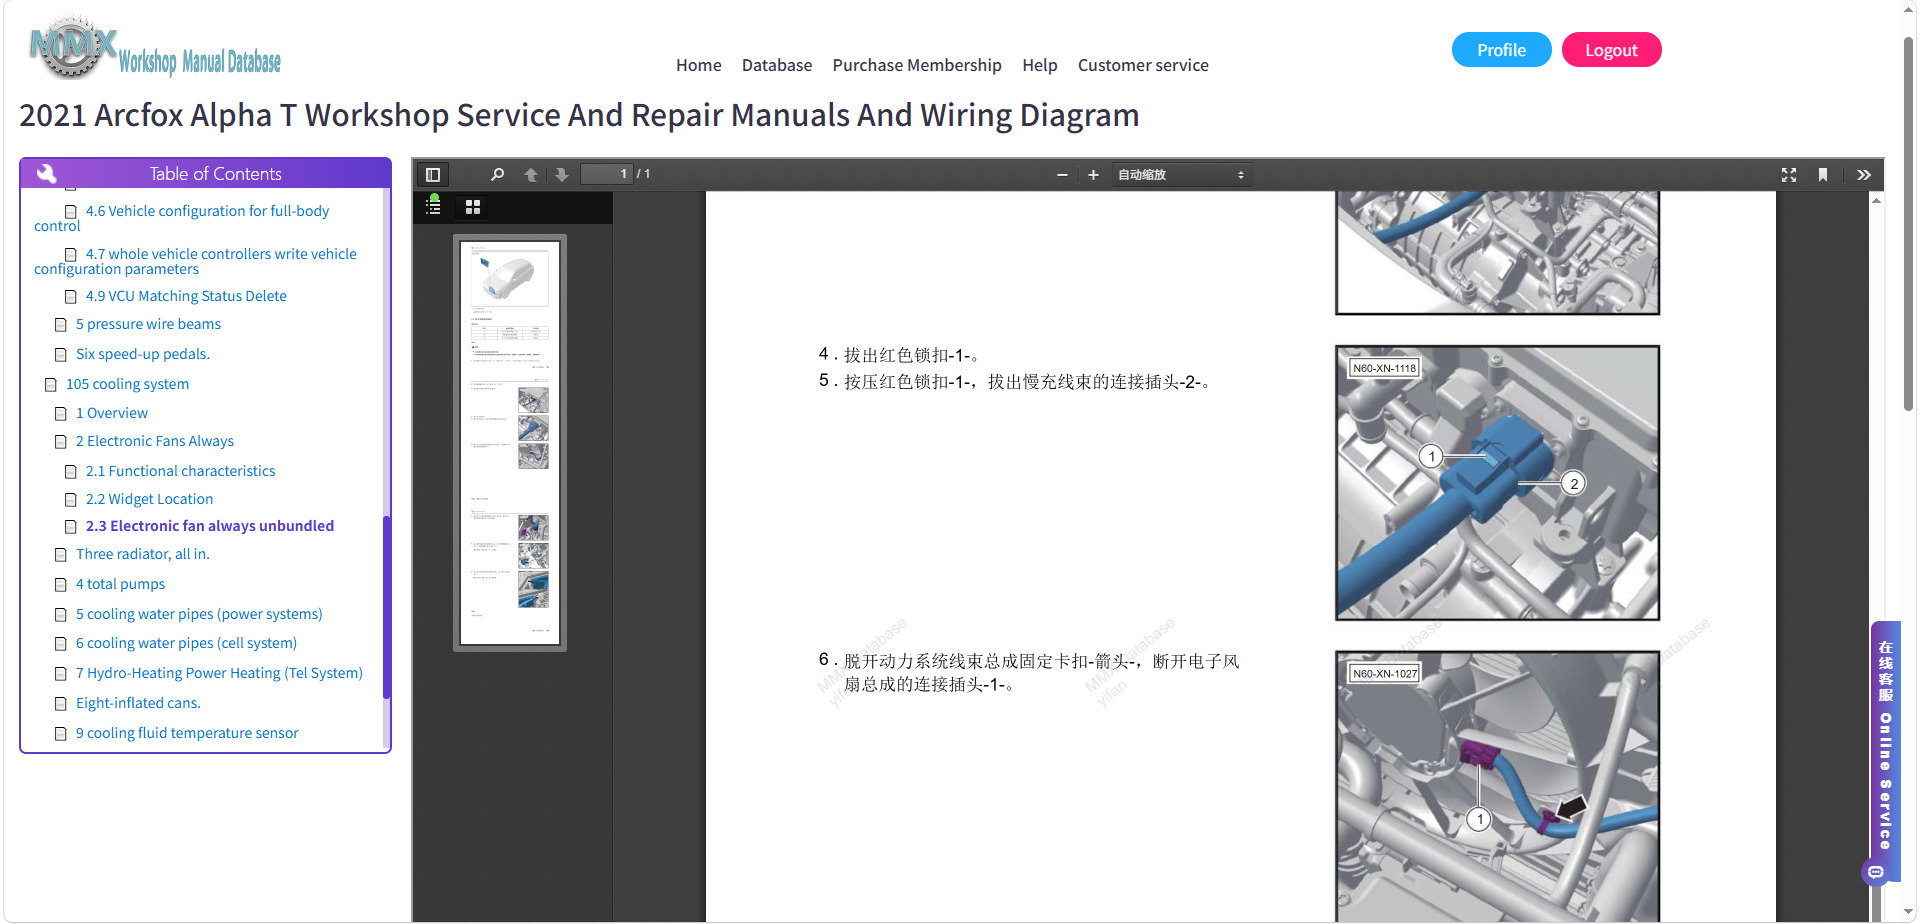The width and height of the screenshot is (1920, 924).
Task: Open 2.2 Widget Location
Action: [x=149, y=499]
